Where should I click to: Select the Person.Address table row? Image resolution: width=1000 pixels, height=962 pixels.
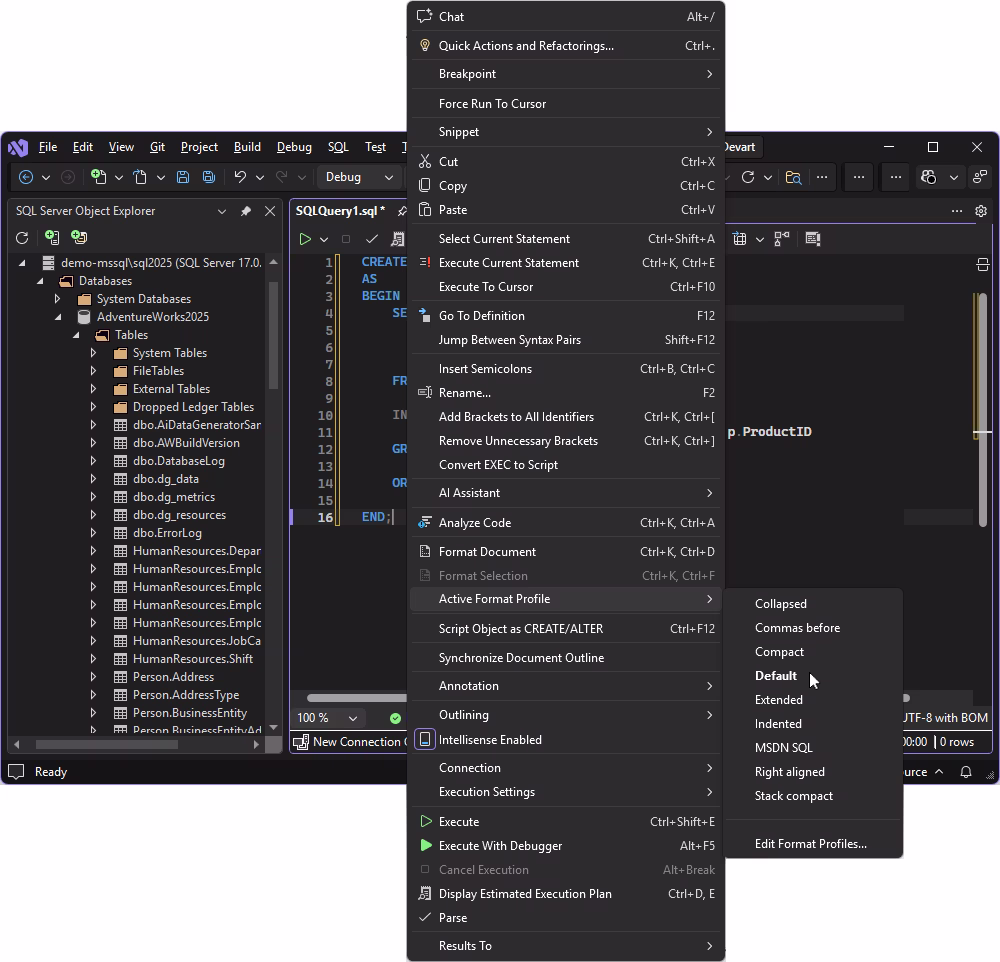click(x=173, y=677)
